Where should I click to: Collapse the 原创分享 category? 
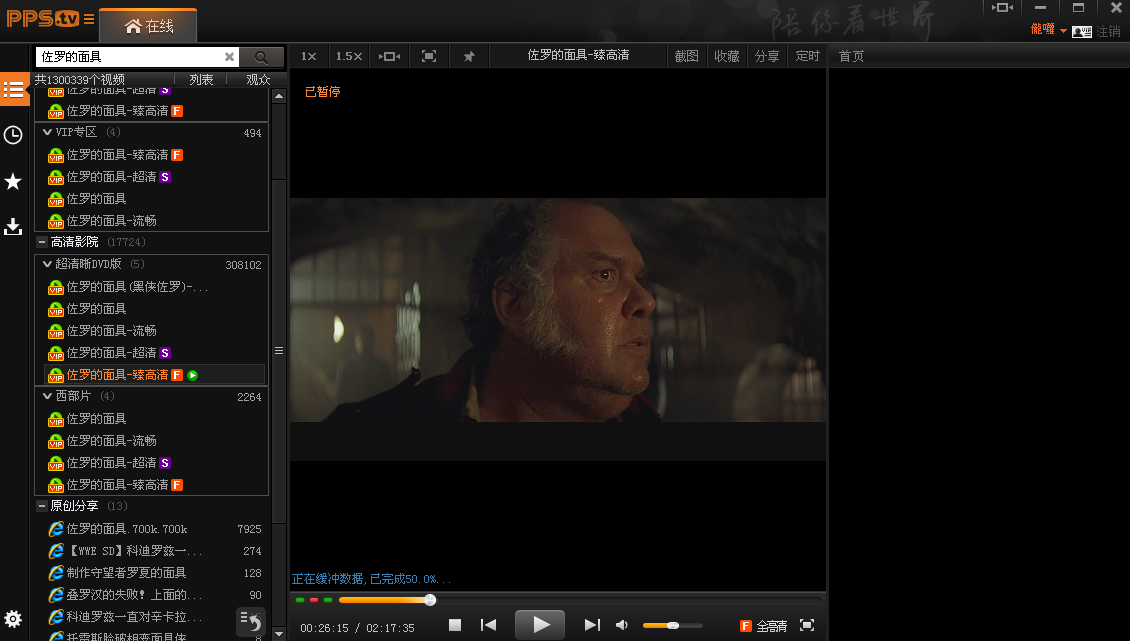[43, 506]
